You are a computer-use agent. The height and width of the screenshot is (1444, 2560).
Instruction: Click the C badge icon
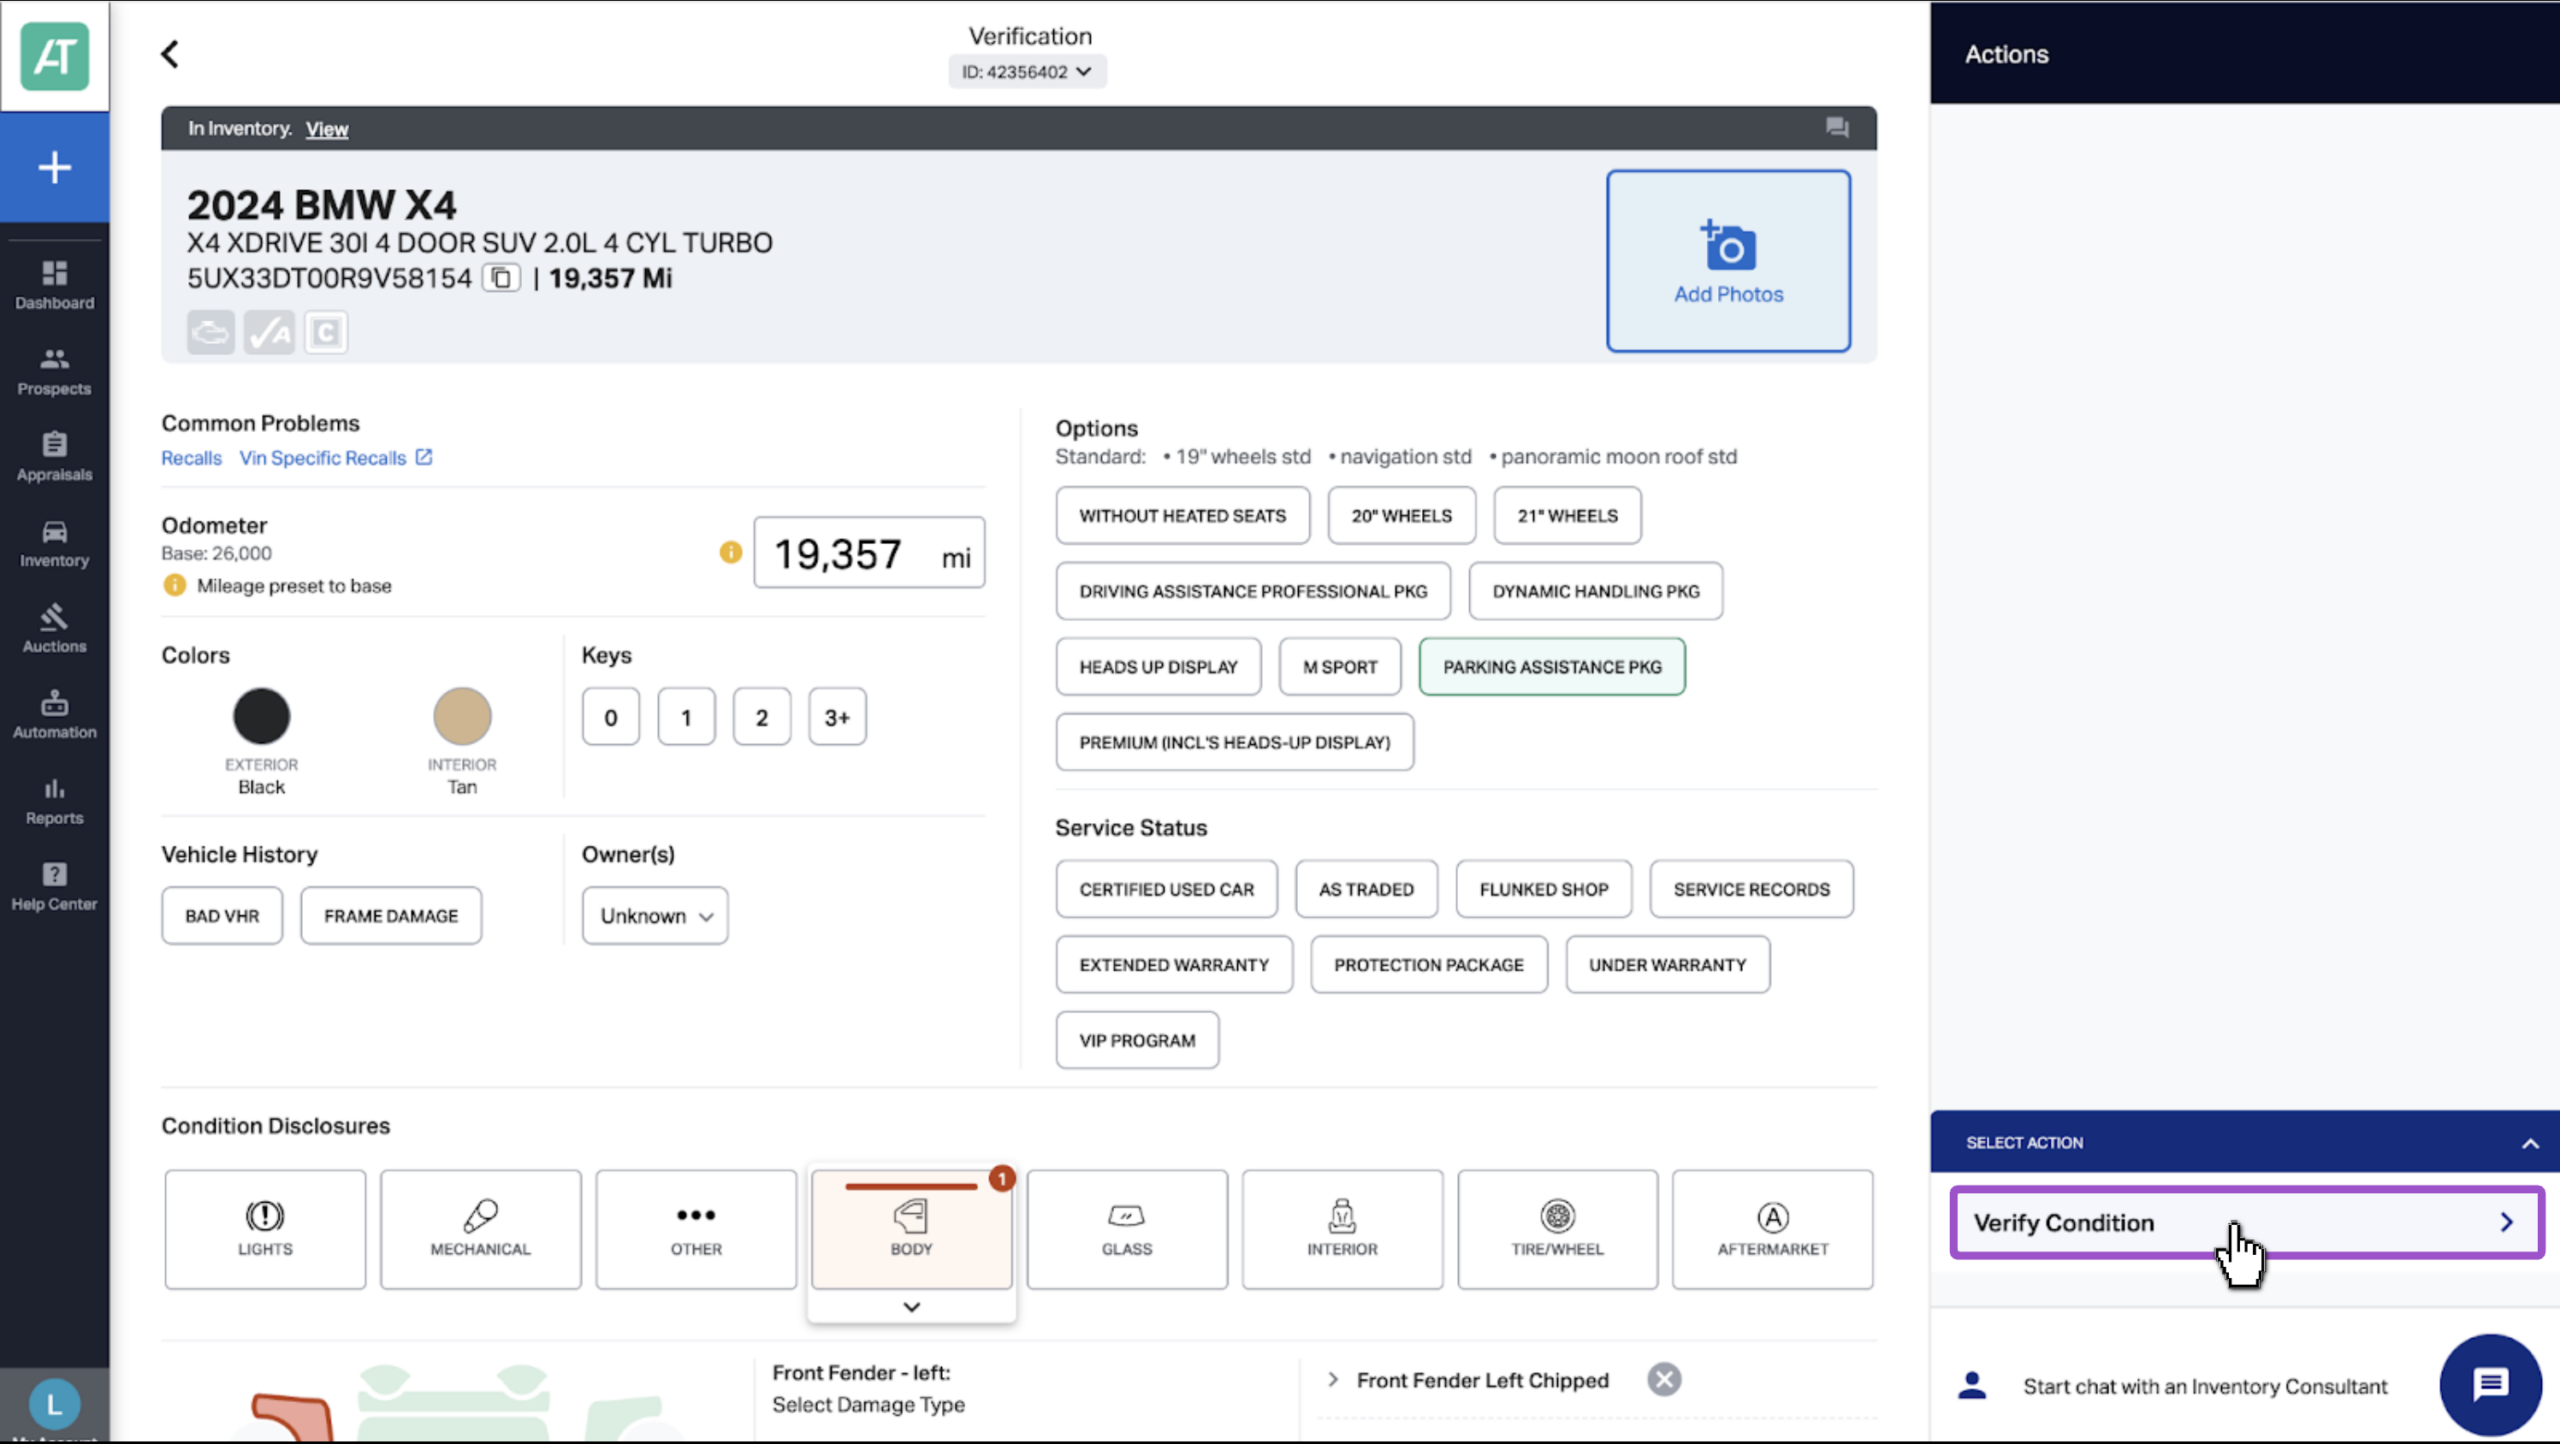tap(326, 332)
